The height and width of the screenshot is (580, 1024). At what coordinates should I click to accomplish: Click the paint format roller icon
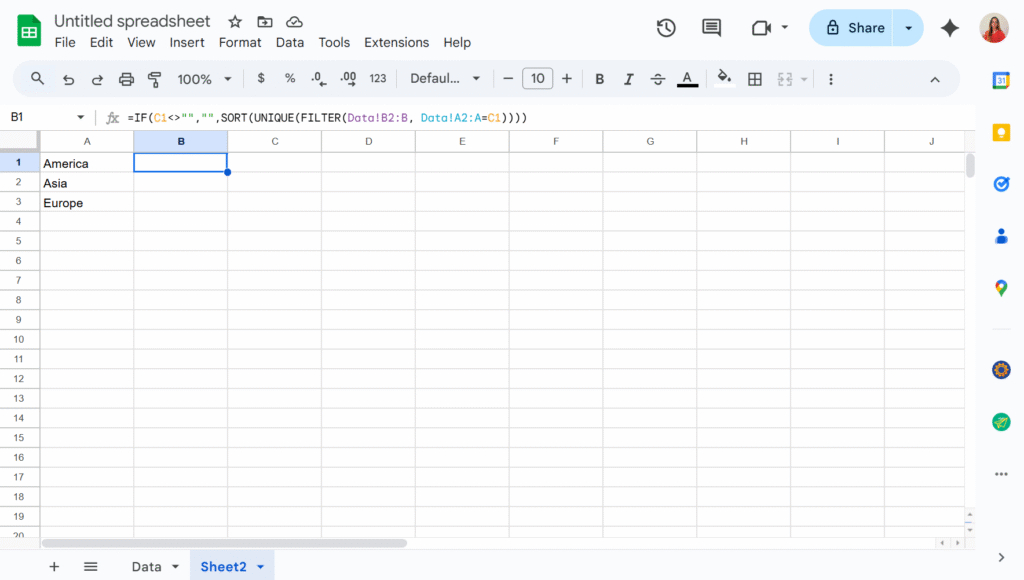pyautogui.click(x=155, y=79)
